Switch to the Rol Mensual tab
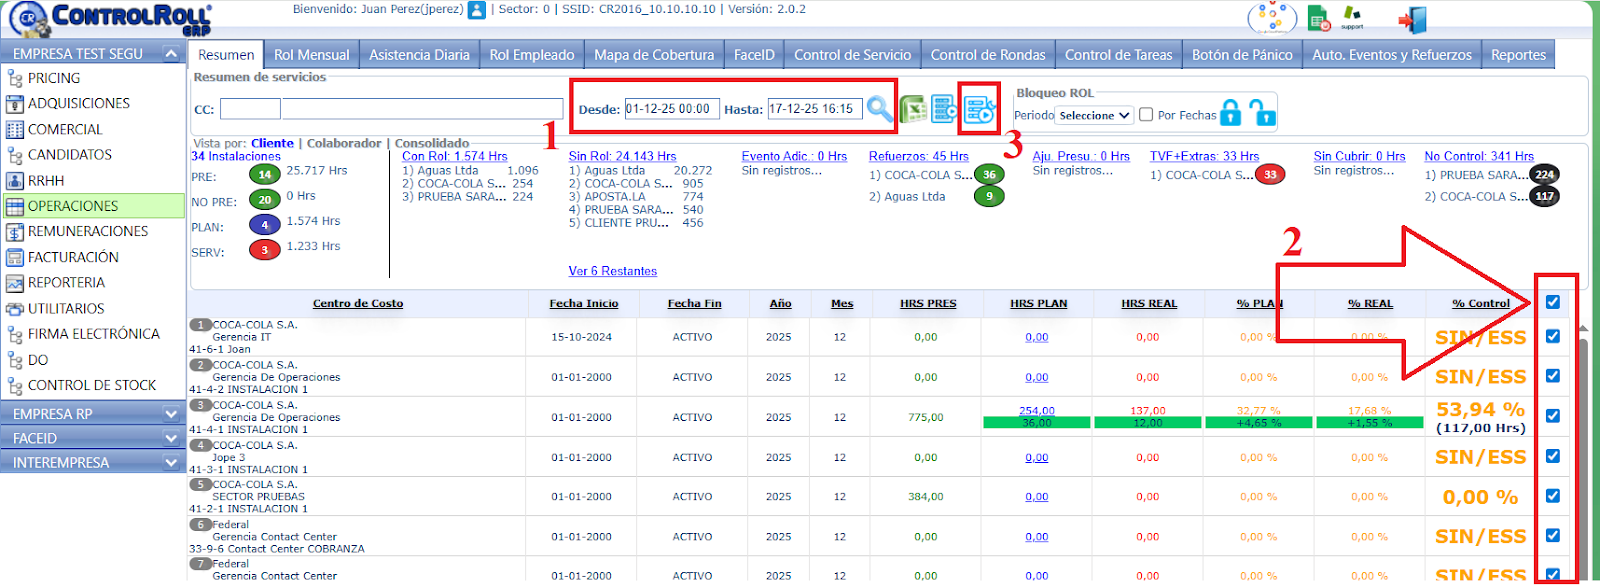The width and height of the screenshot is (1600, 588). (311, 55)
